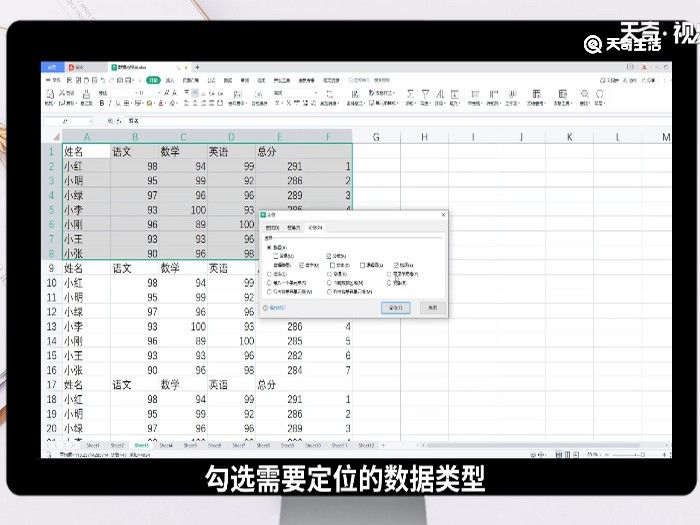The height and width of the screenshot is (525, 700).
Task: Open the File menu dropdown
Action: 53,80
